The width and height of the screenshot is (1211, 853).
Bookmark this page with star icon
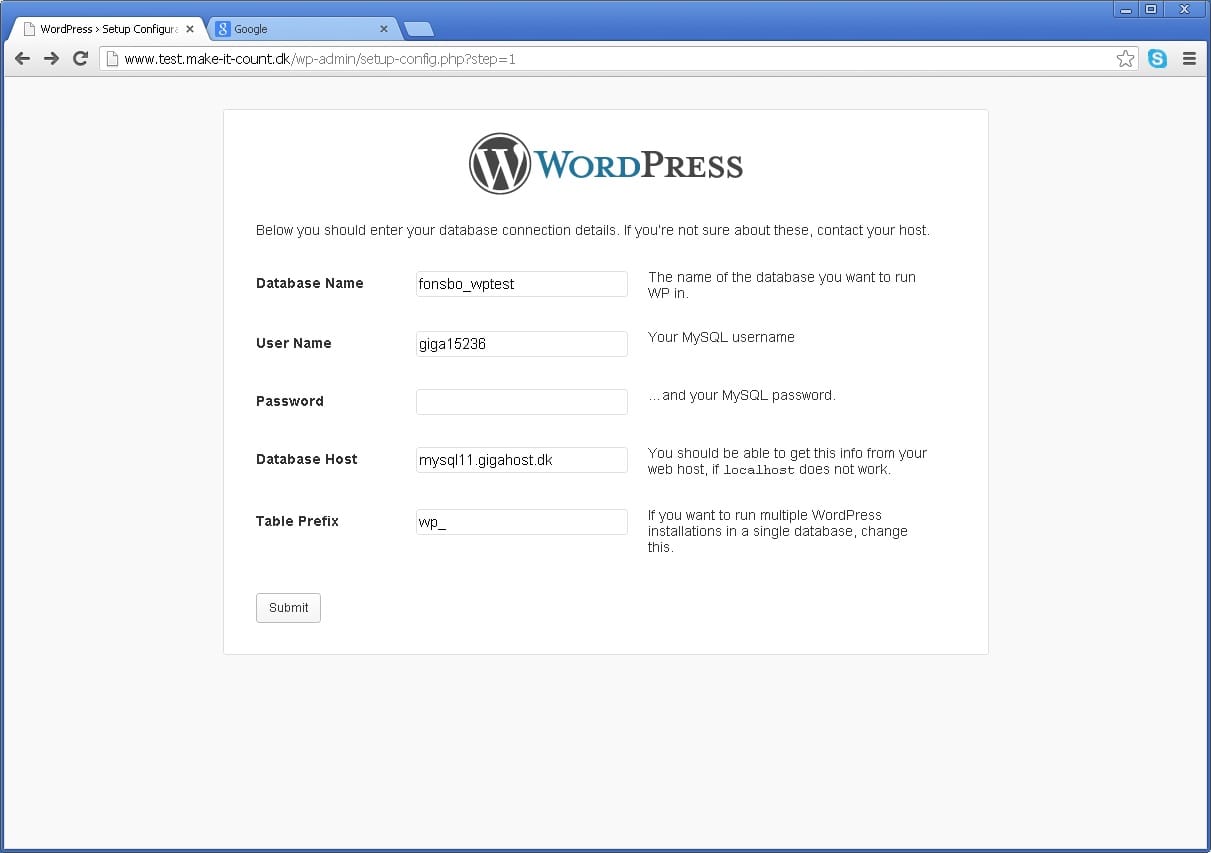pos(1125,59)
